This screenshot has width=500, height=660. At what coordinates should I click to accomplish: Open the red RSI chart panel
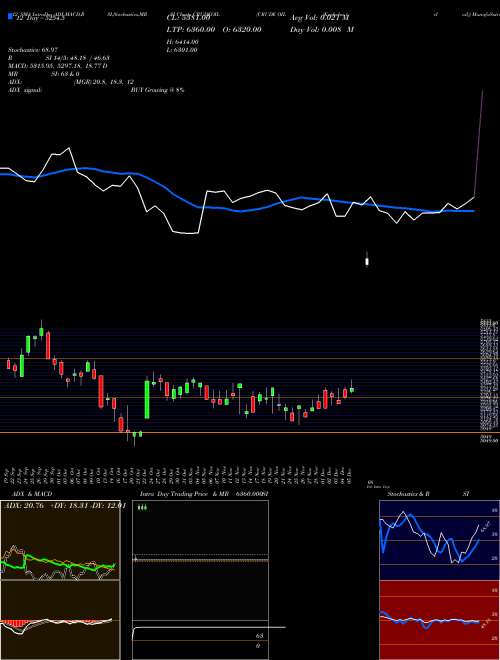pos(439,620)
